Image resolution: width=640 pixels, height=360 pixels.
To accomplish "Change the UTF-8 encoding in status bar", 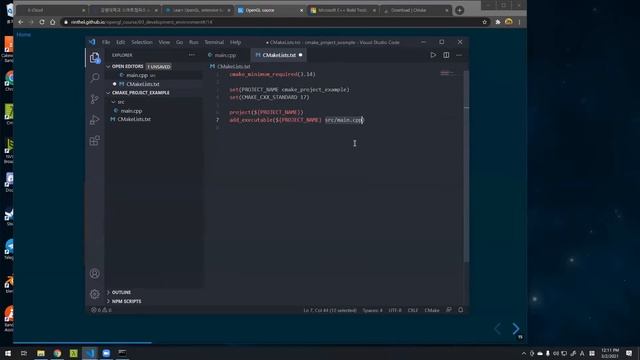I will 395,310.
